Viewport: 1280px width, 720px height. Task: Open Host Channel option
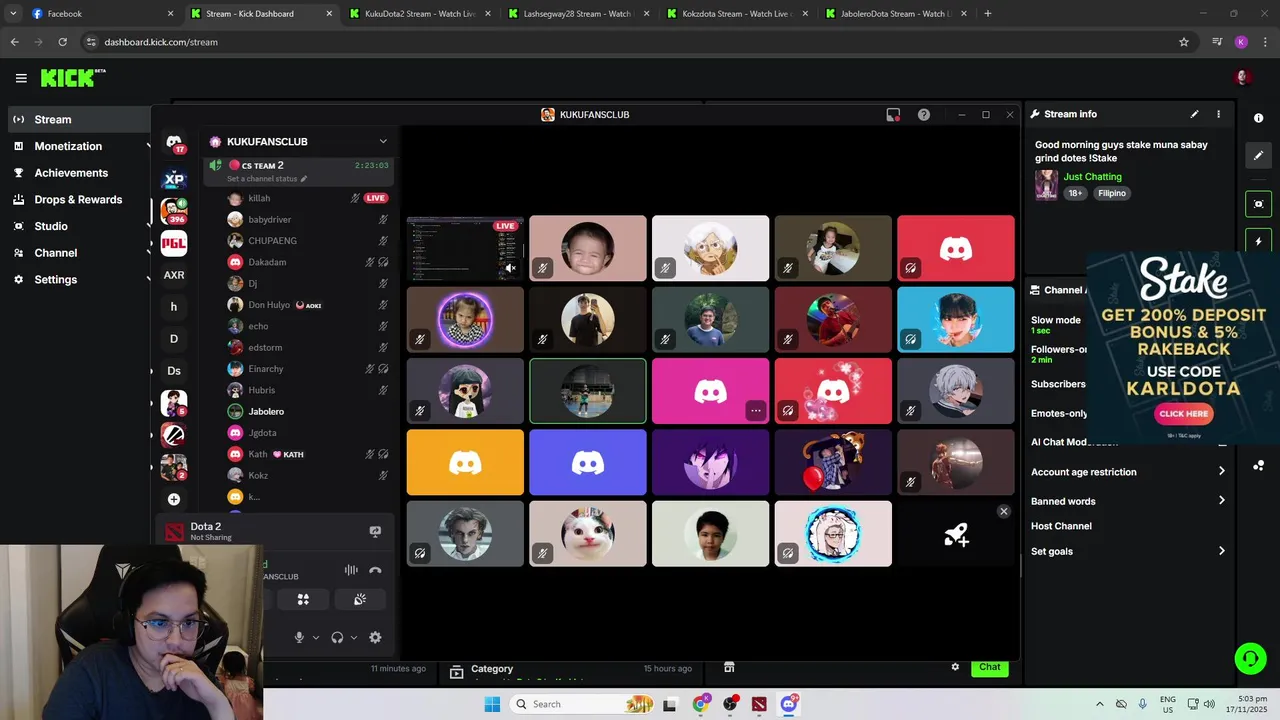click(x=1061, y=526)
